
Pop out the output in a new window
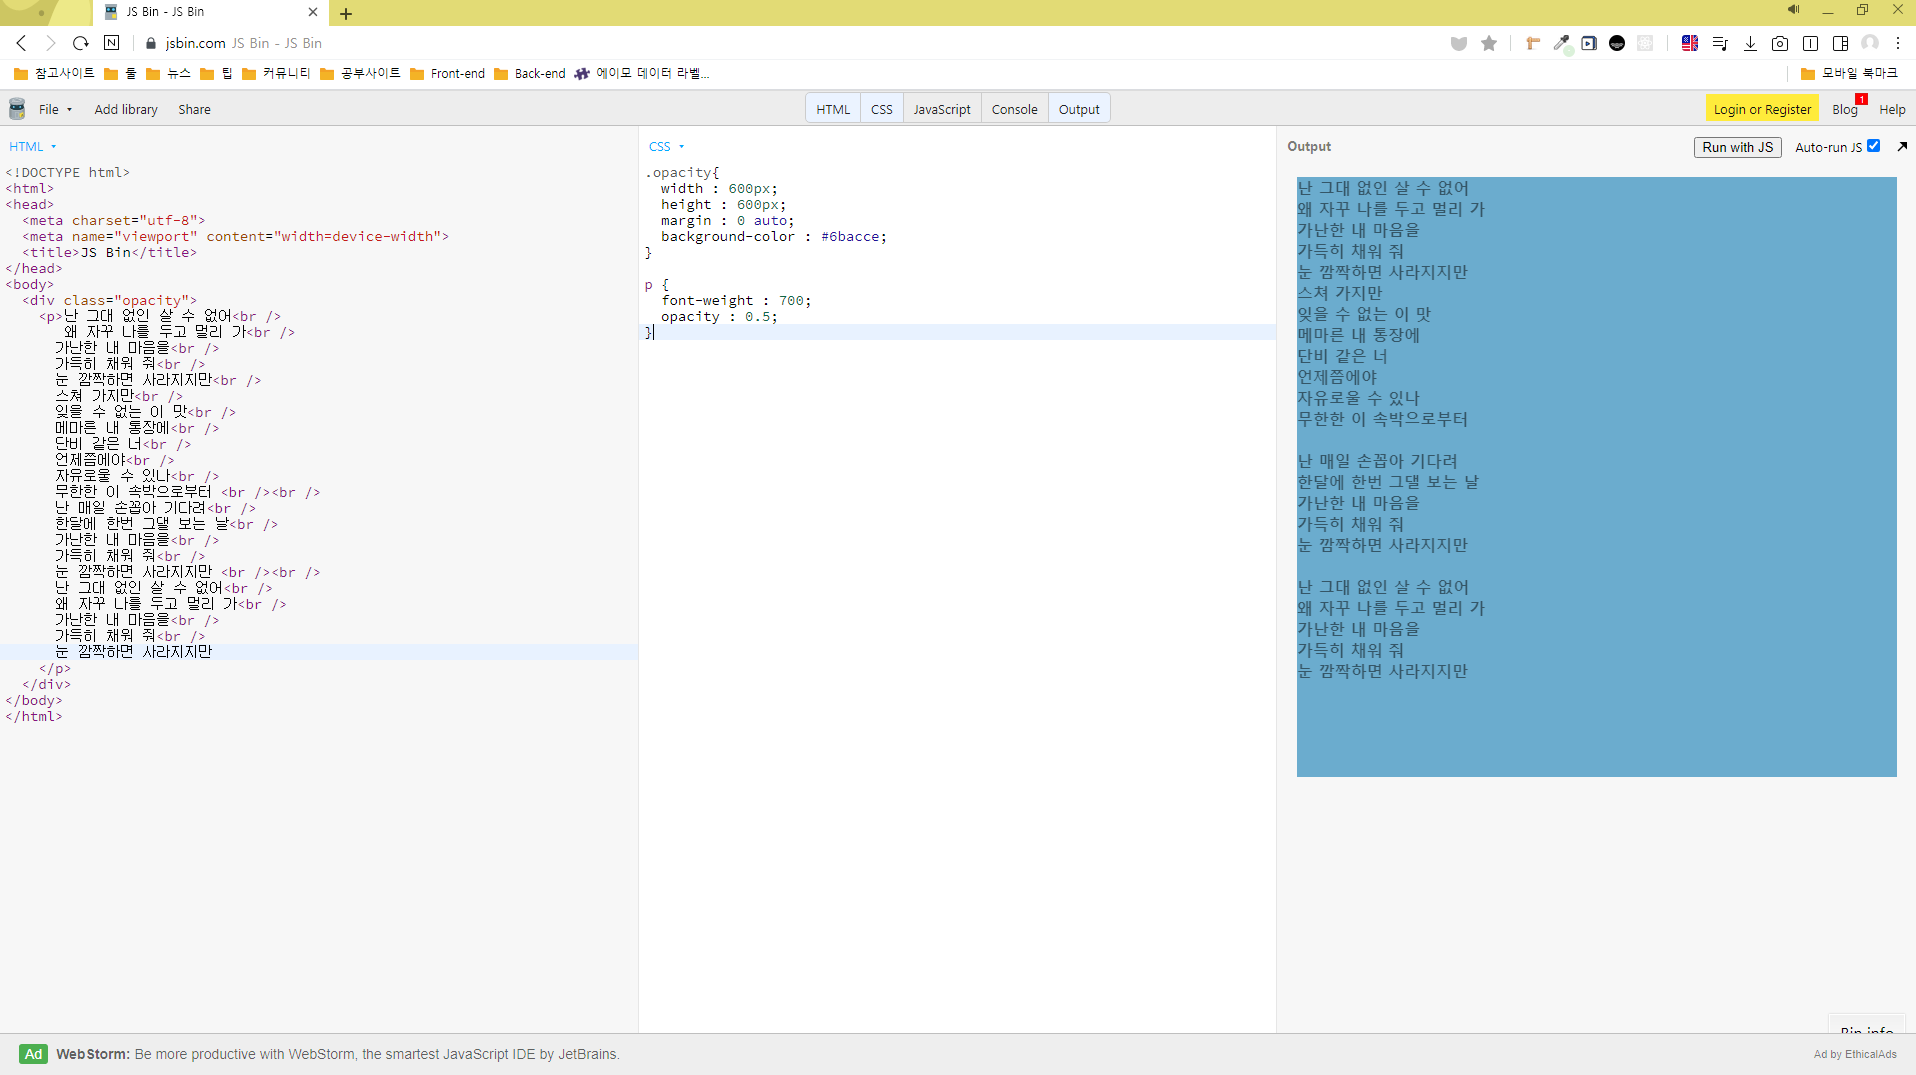click(1902, 146)
